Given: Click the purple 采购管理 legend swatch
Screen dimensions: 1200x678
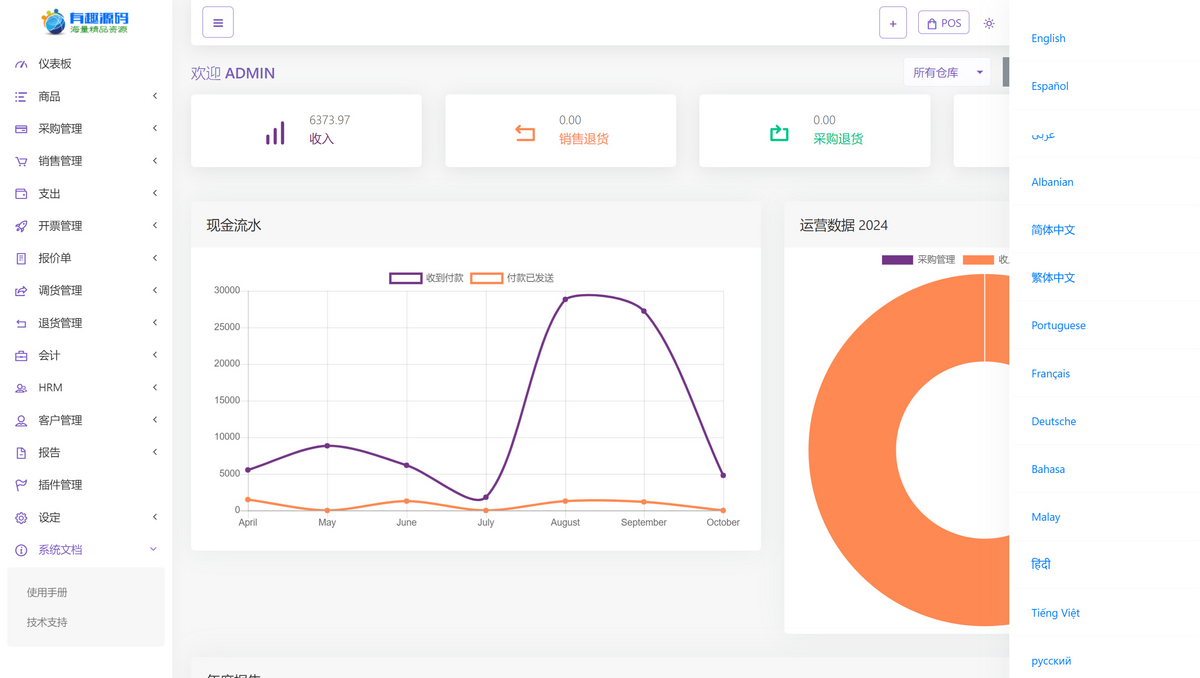Looking at the screenshot, I should [897, 260].
